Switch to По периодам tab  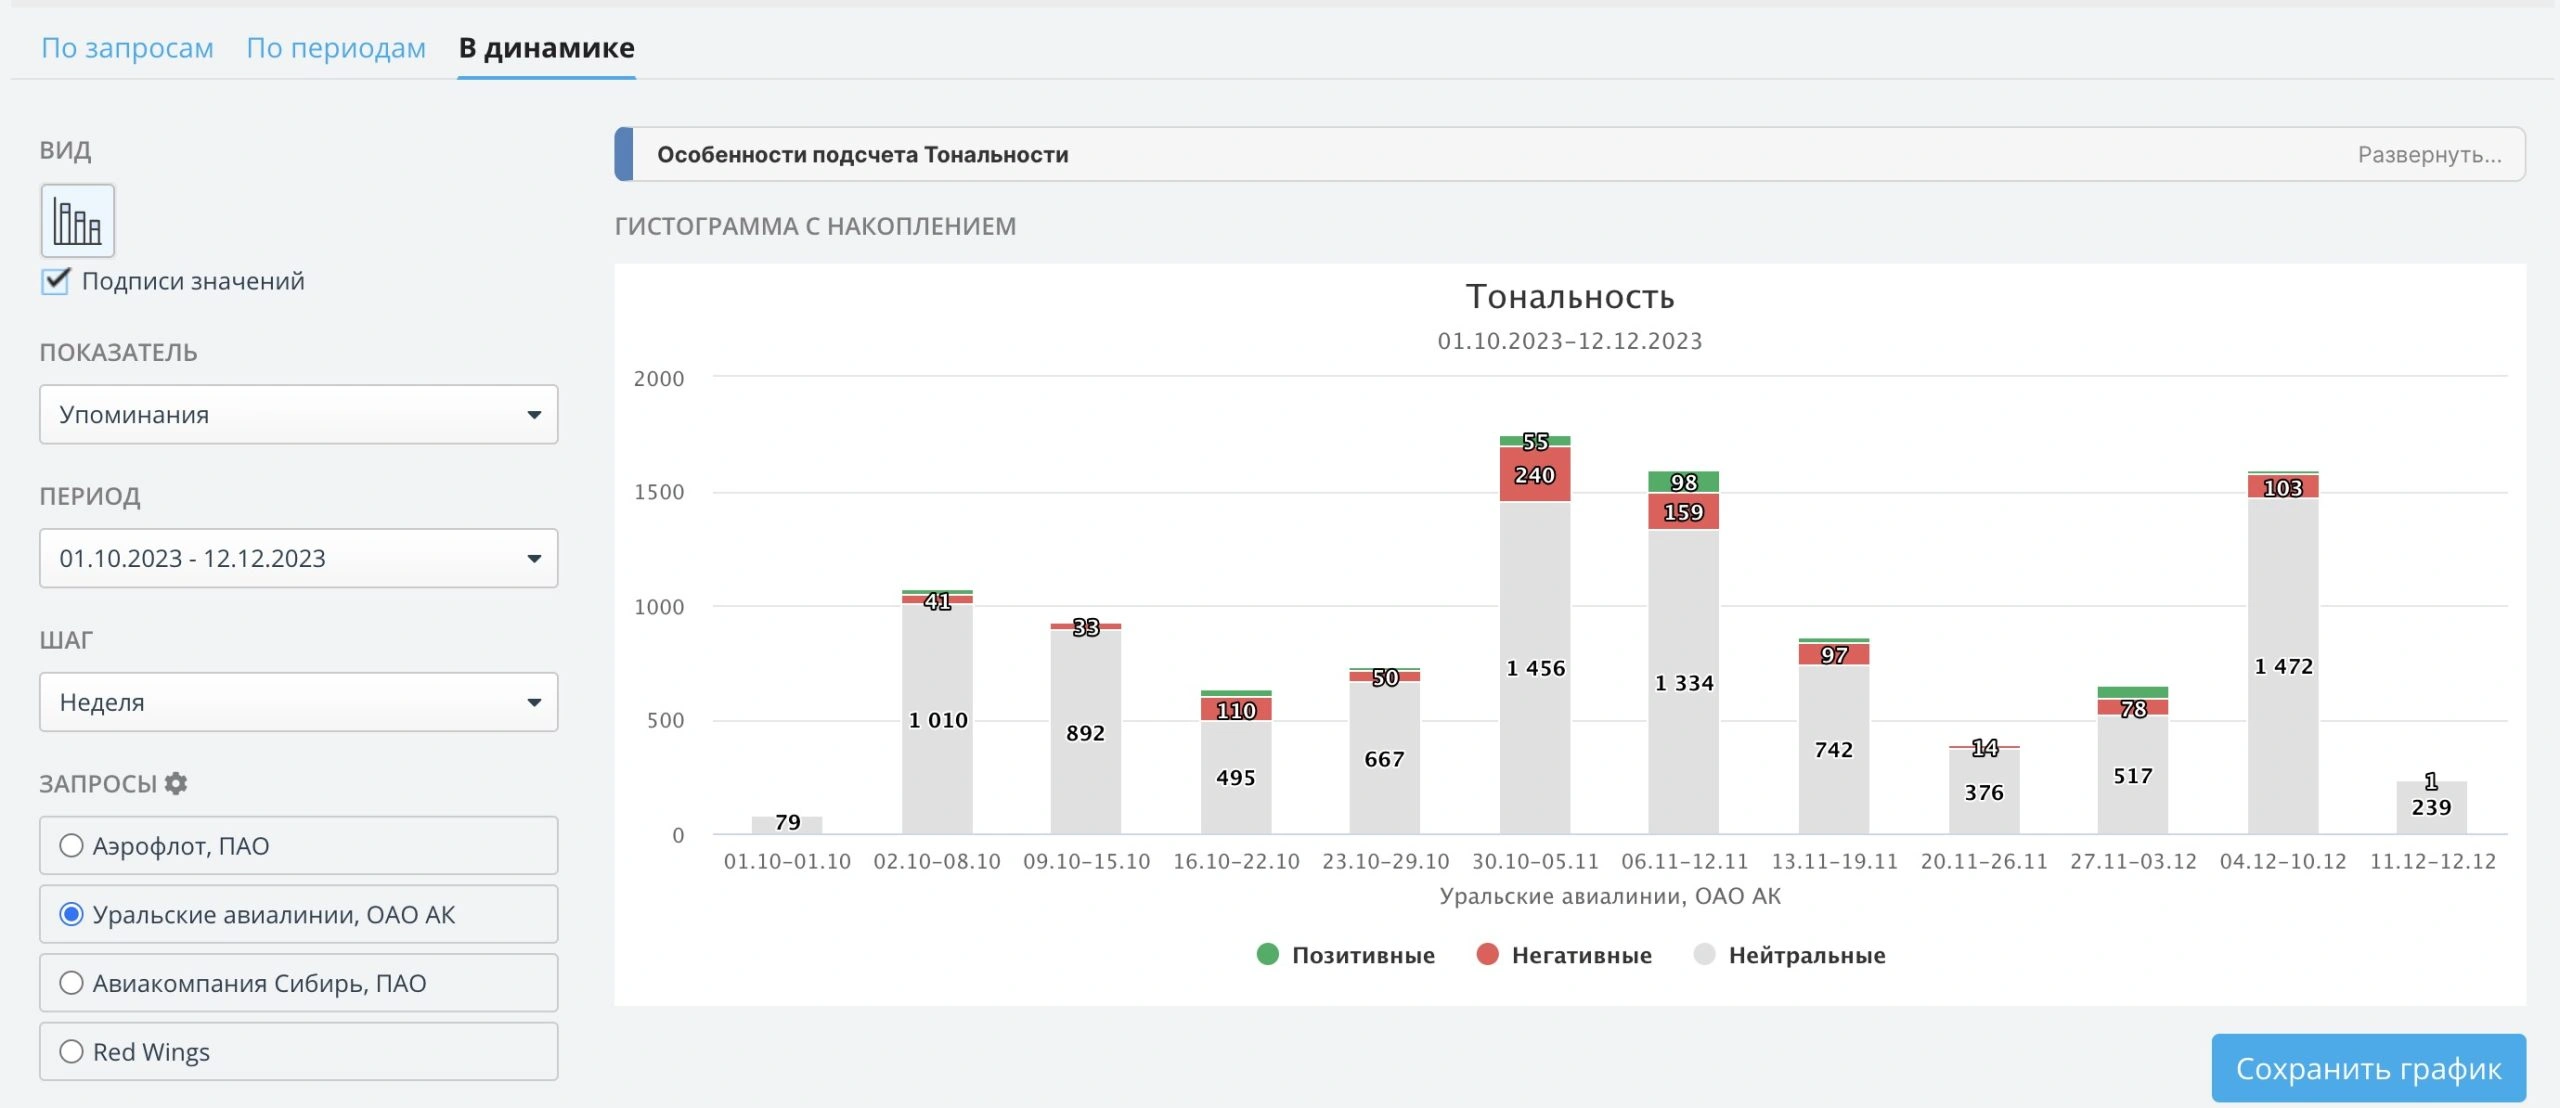tap(336, 48)
